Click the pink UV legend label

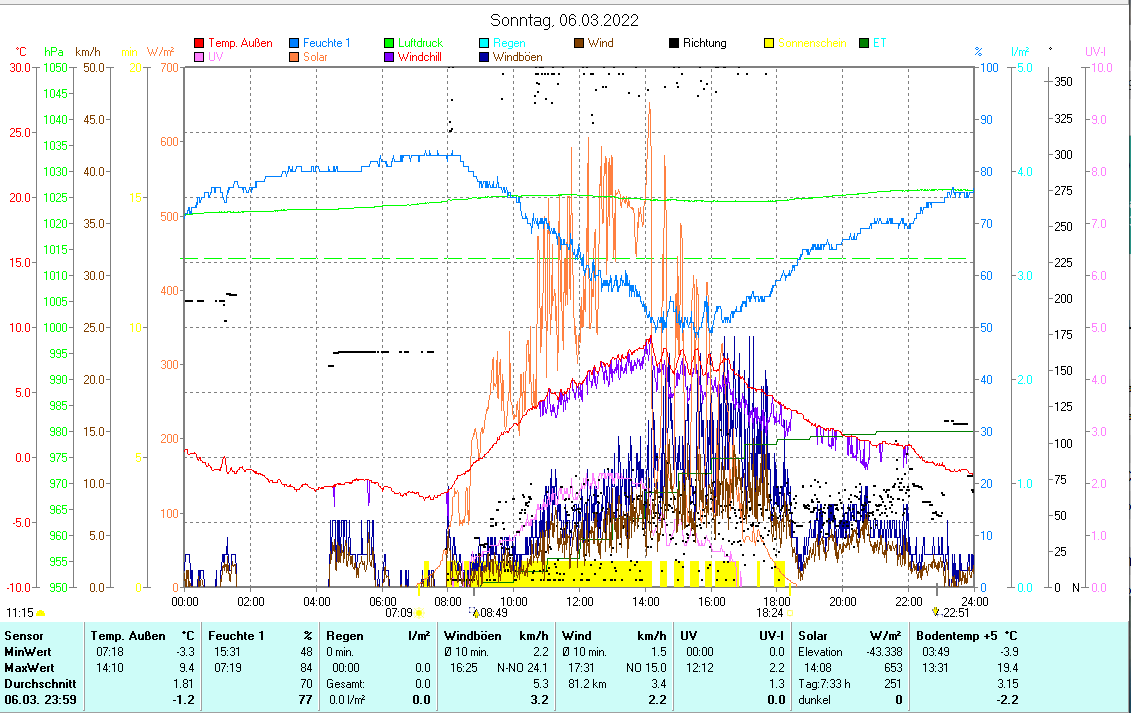[x=216, y=57]
